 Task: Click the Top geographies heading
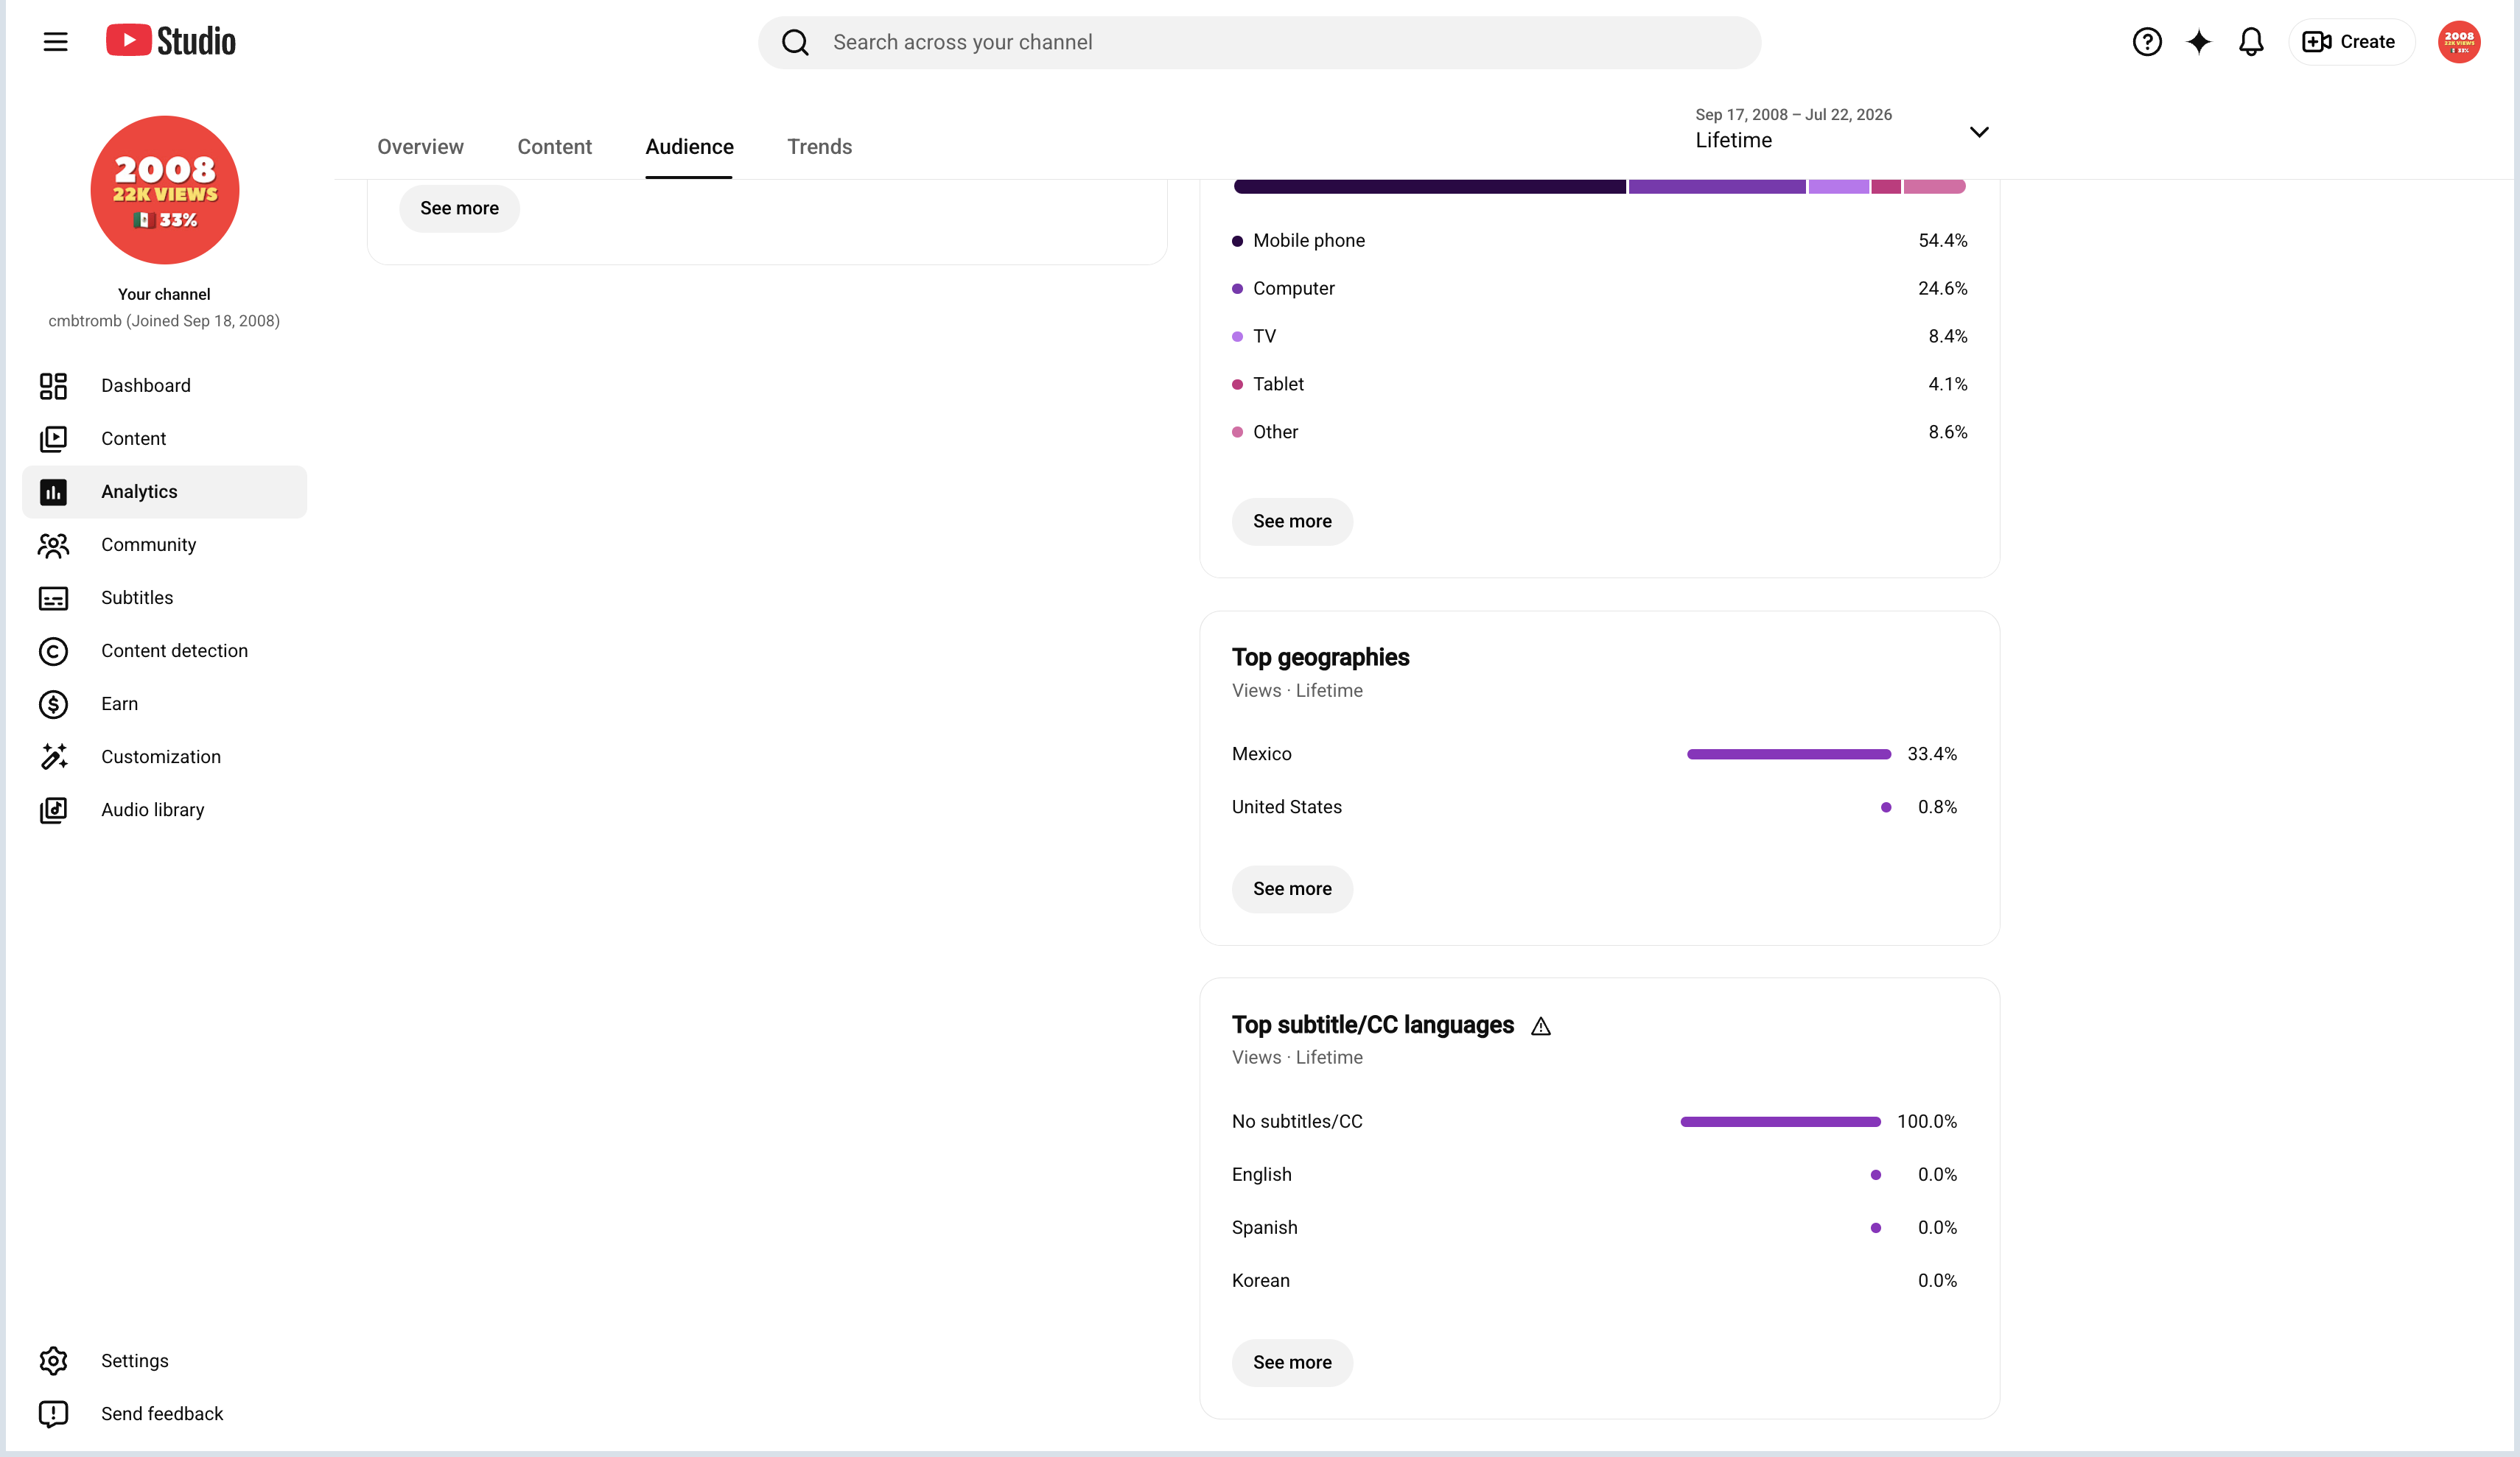(x=1321, y=657)
